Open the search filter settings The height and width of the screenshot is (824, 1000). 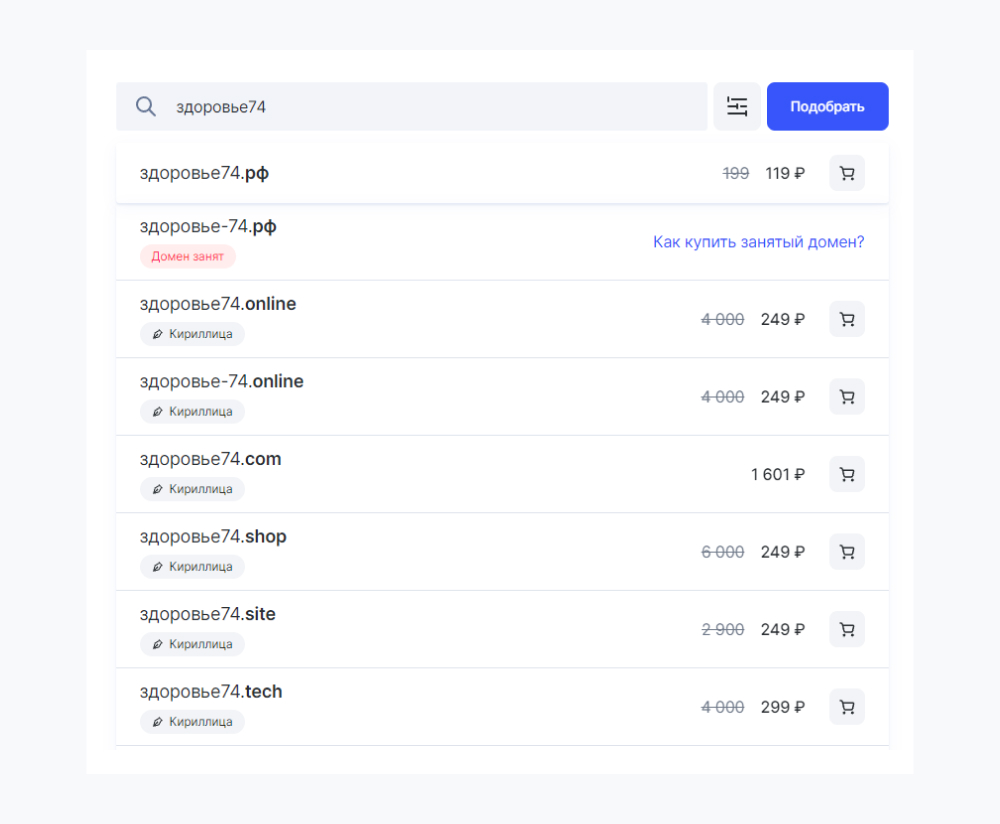pos(737,107)
